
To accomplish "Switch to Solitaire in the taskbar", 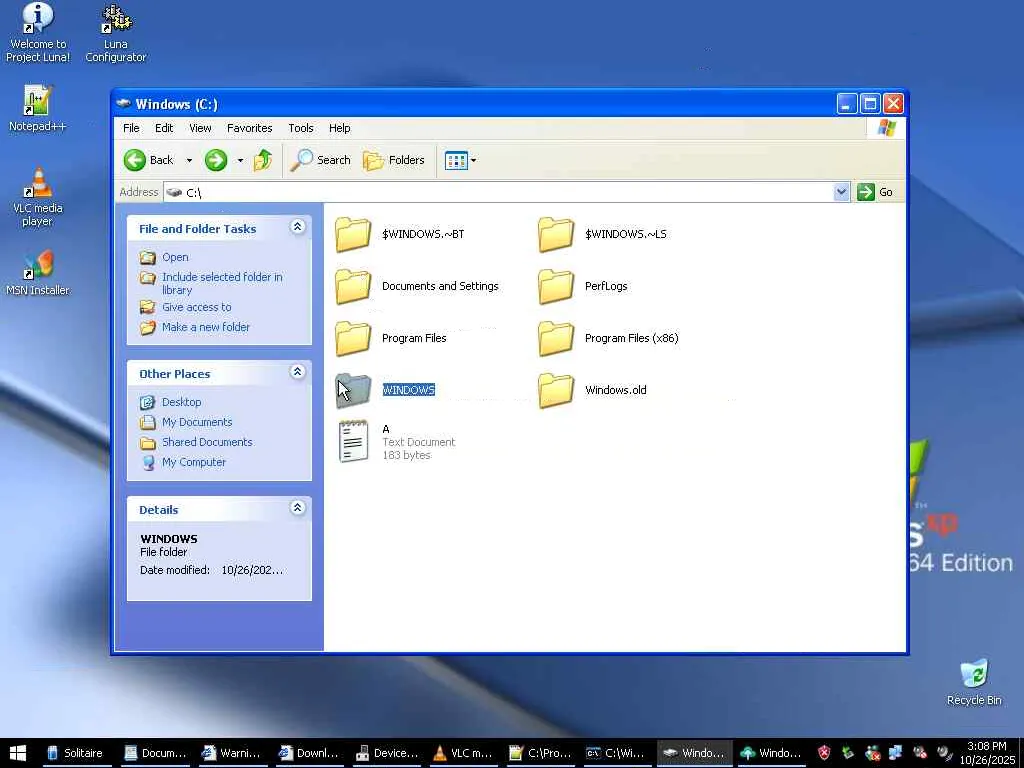I will coord(75,753).
